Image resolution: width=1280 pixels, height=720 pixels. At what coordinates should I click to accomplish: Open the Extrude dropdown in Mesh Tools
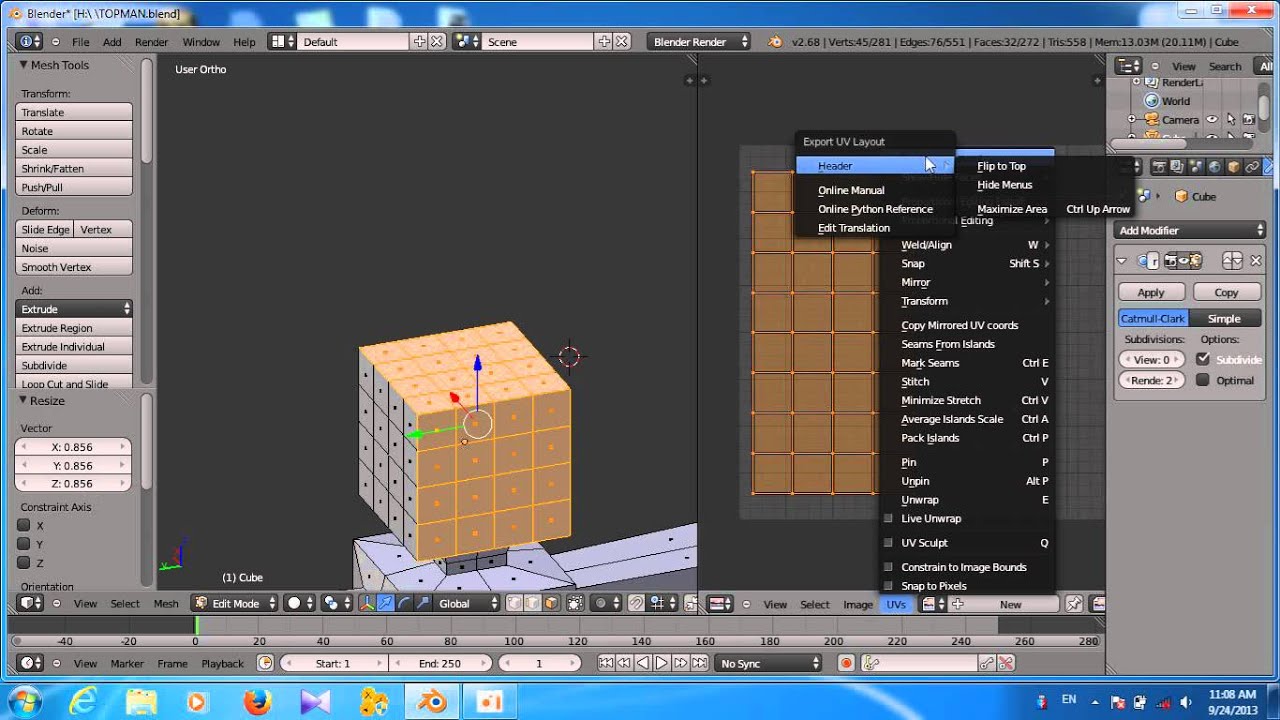pos(75,309)
